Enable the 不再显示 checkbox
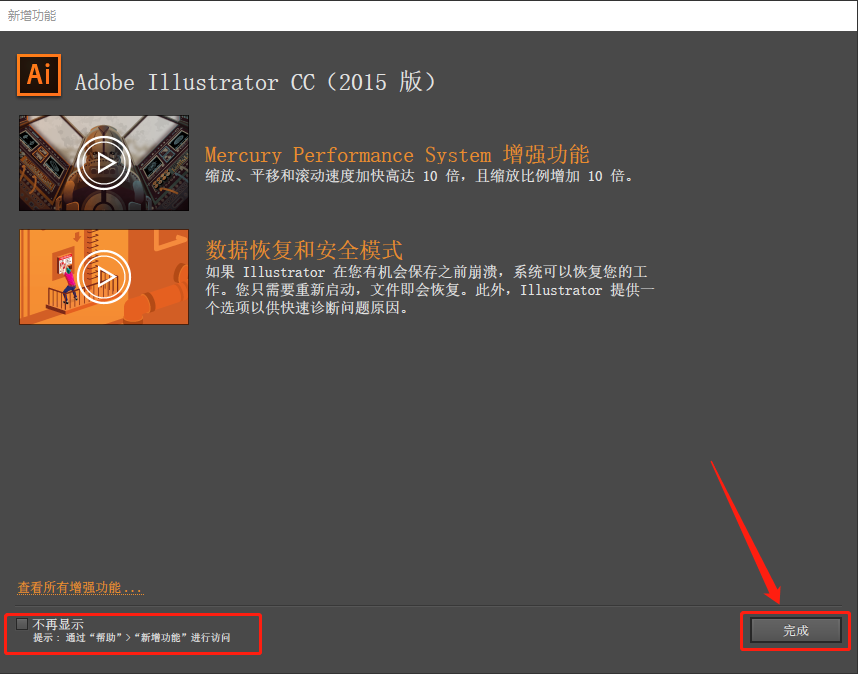The height and width of the screenshot is (674, 858). click(22, 624)
